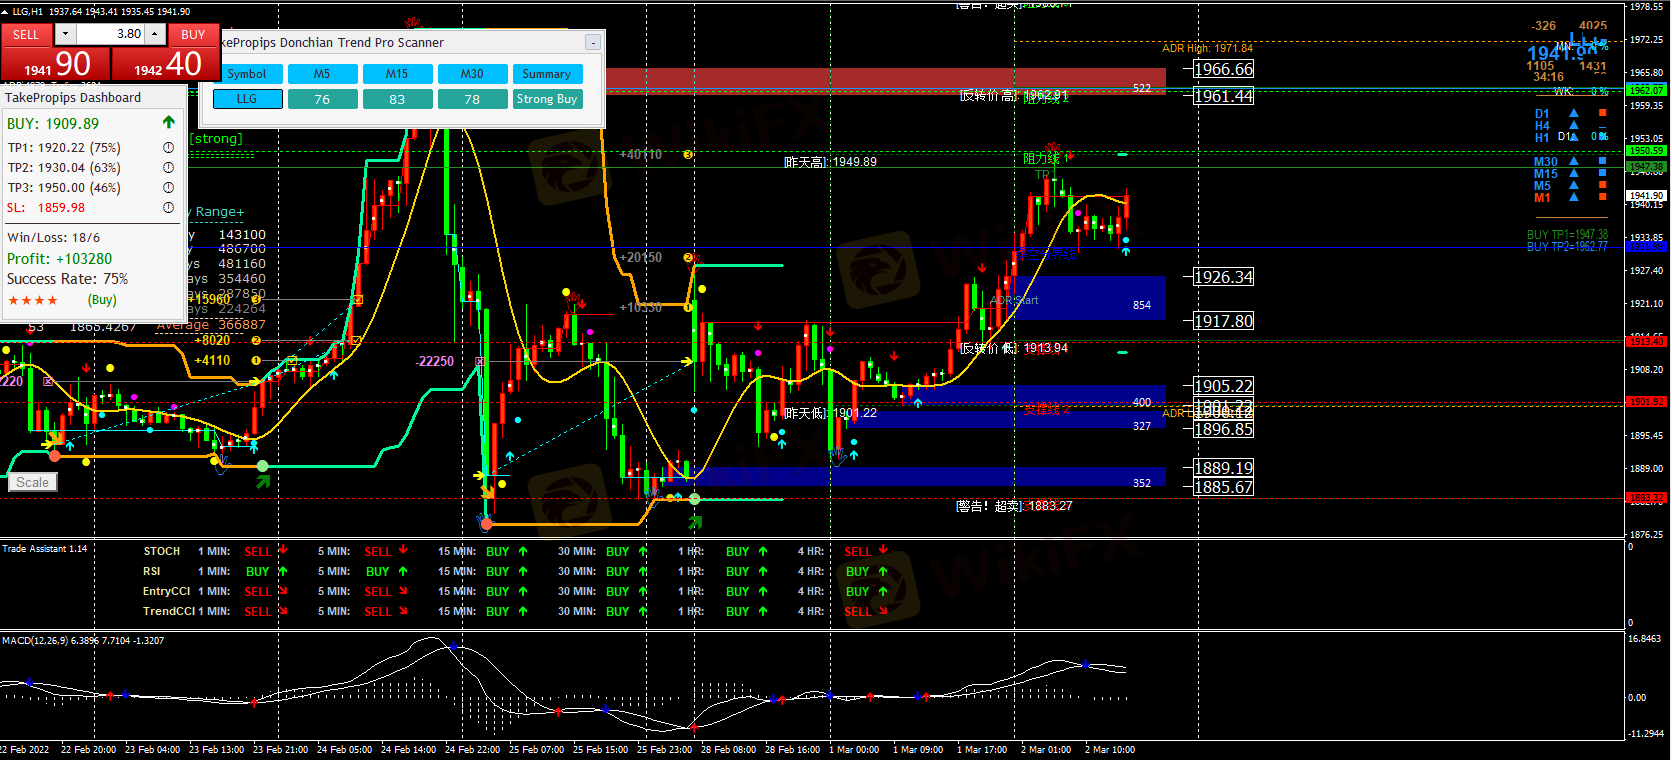Viewport: 1672px width, 760px height.
Task: Click the clock icon beside SL 1859.98
Action: click(168, 208)
